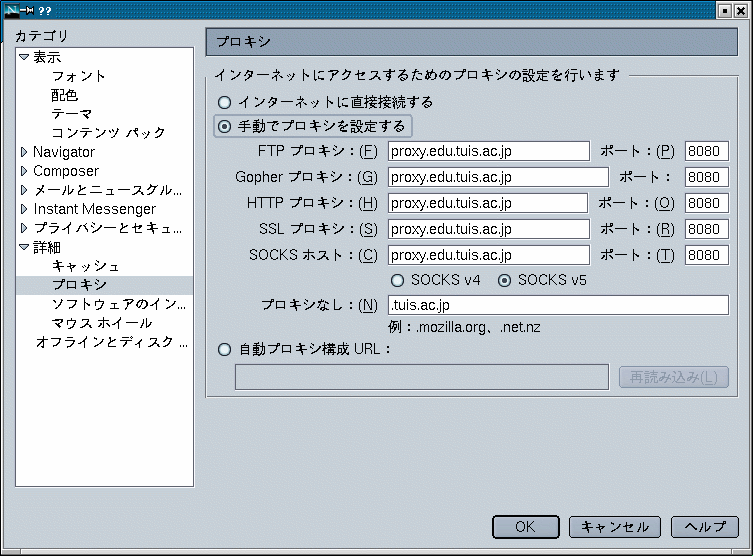
Task: Open マウス ホイール settings
Action: [x=102, y=323]
